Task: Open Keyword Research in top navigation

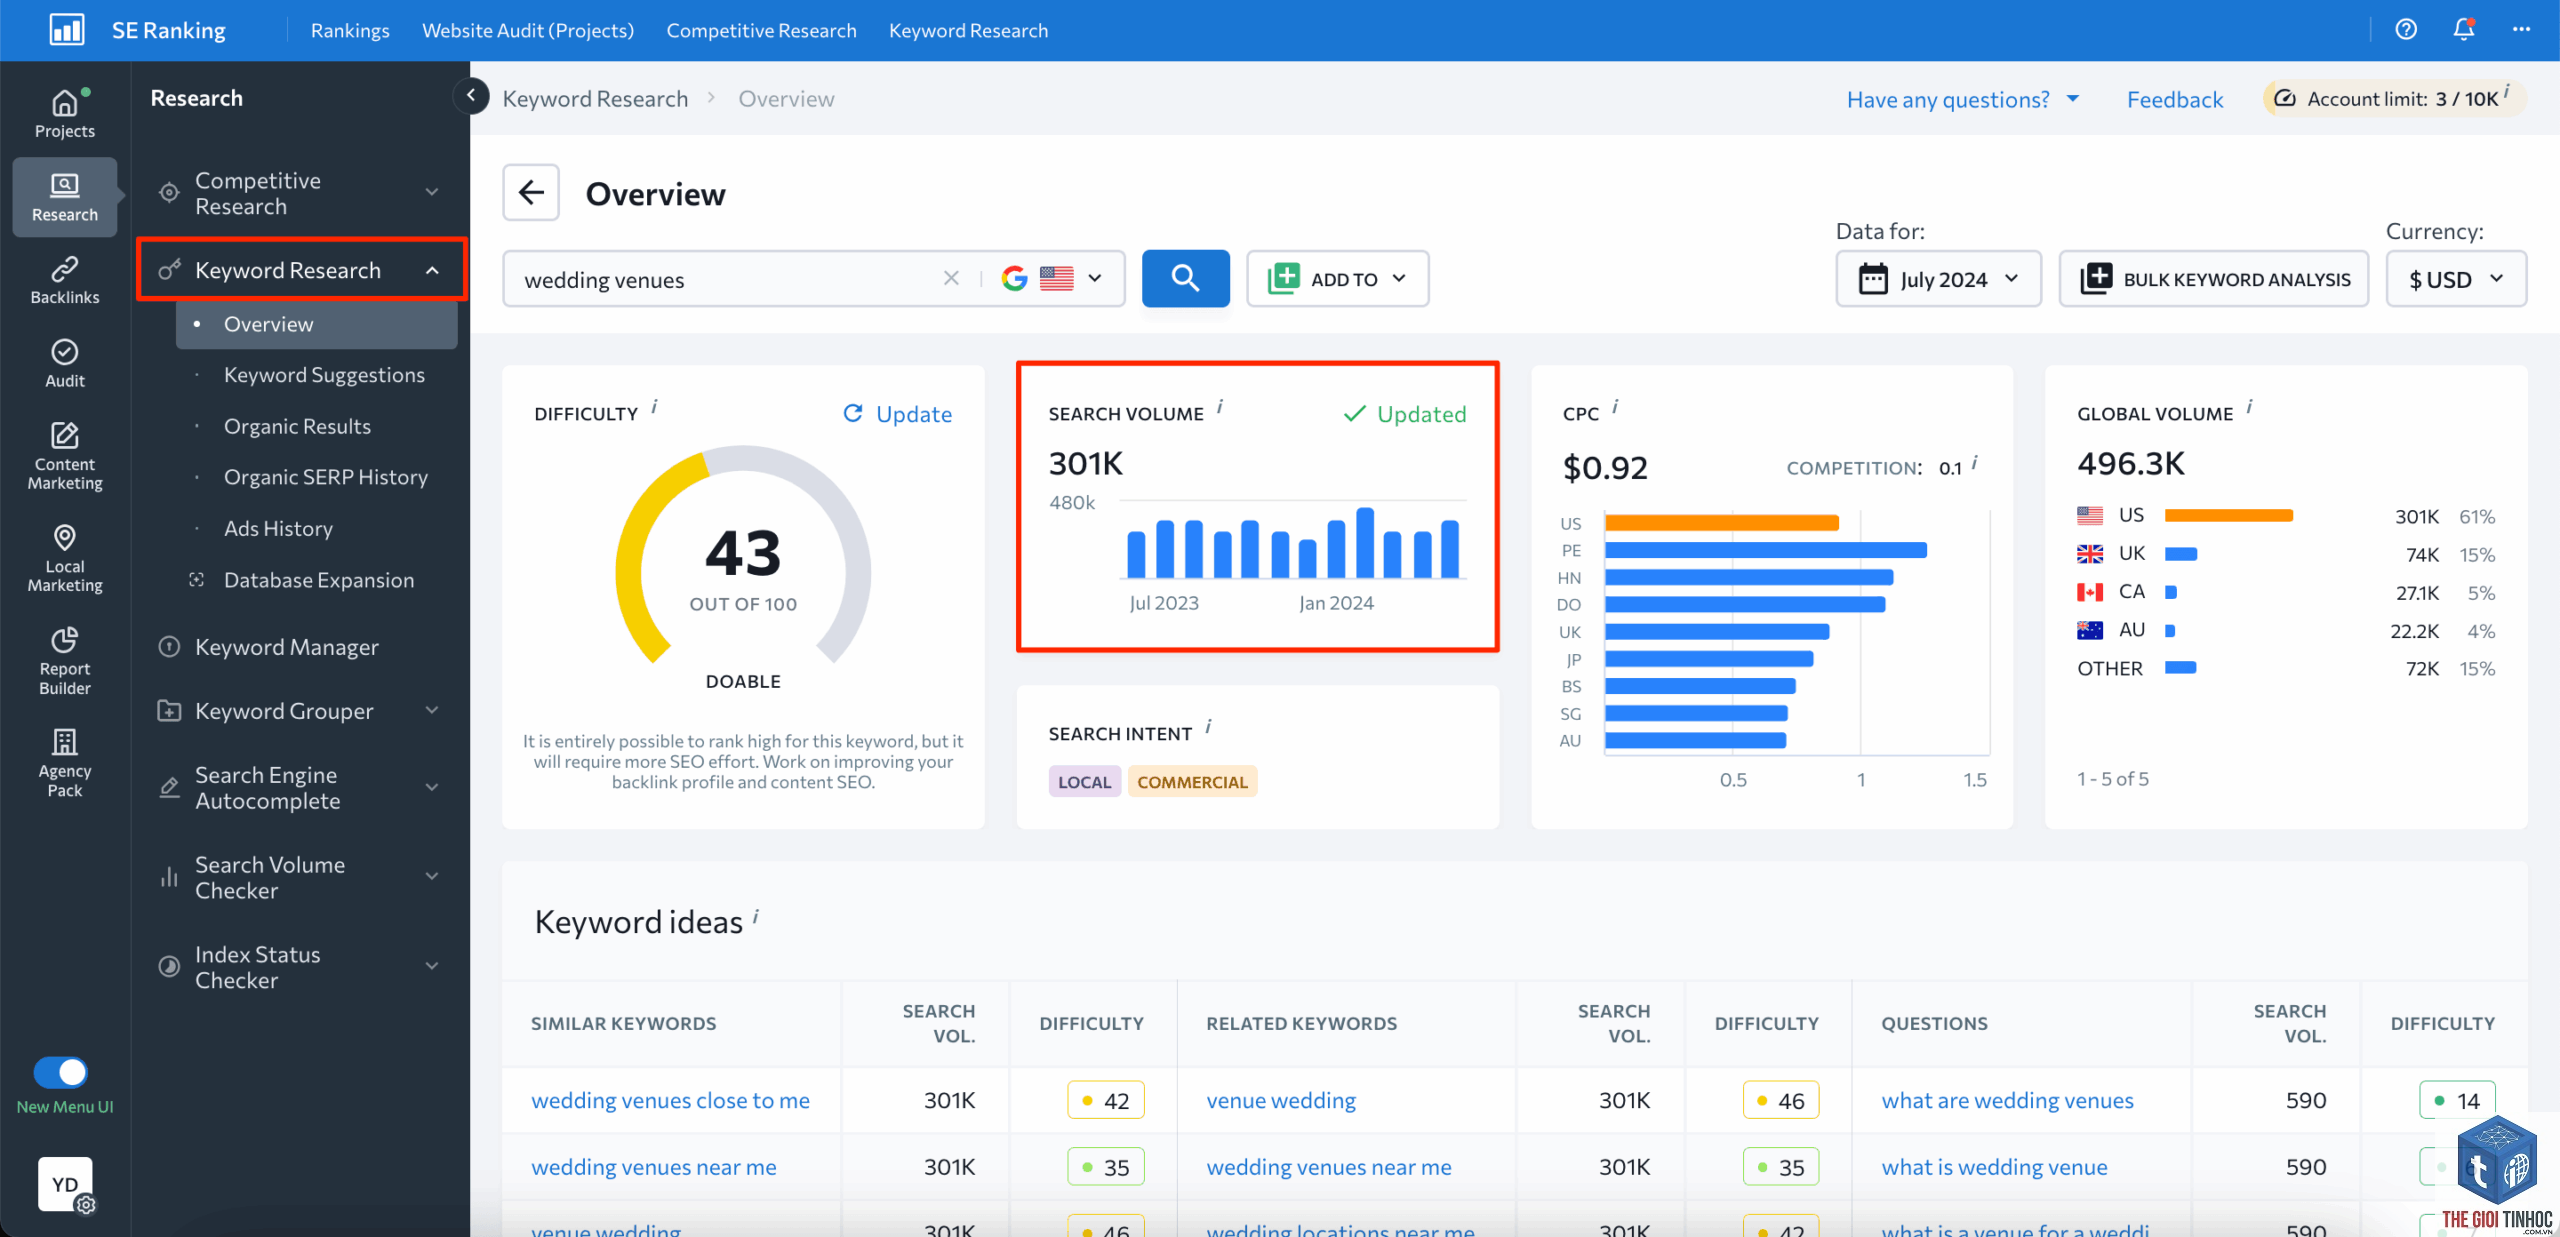Action: pos(969,30)
